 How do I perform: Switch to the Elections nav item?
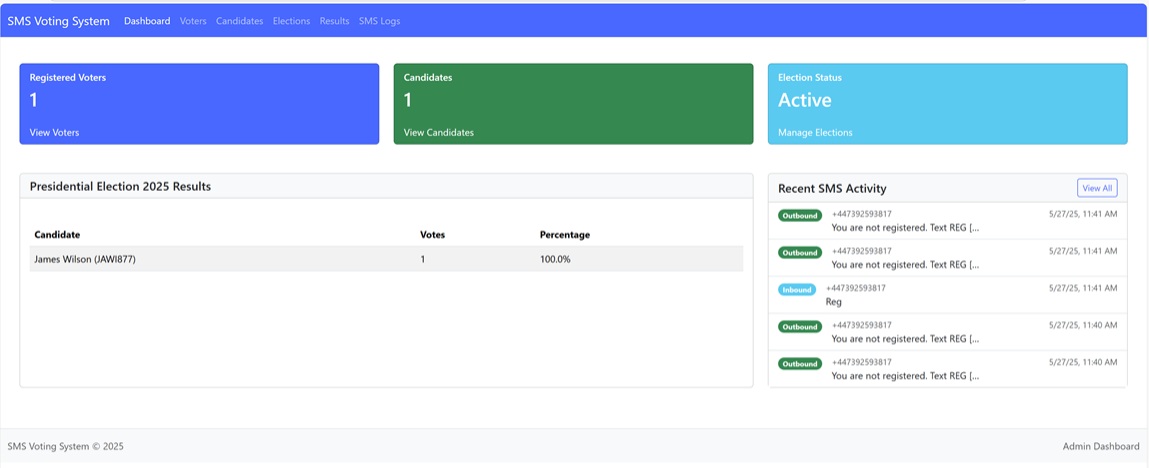click(292, 21)
